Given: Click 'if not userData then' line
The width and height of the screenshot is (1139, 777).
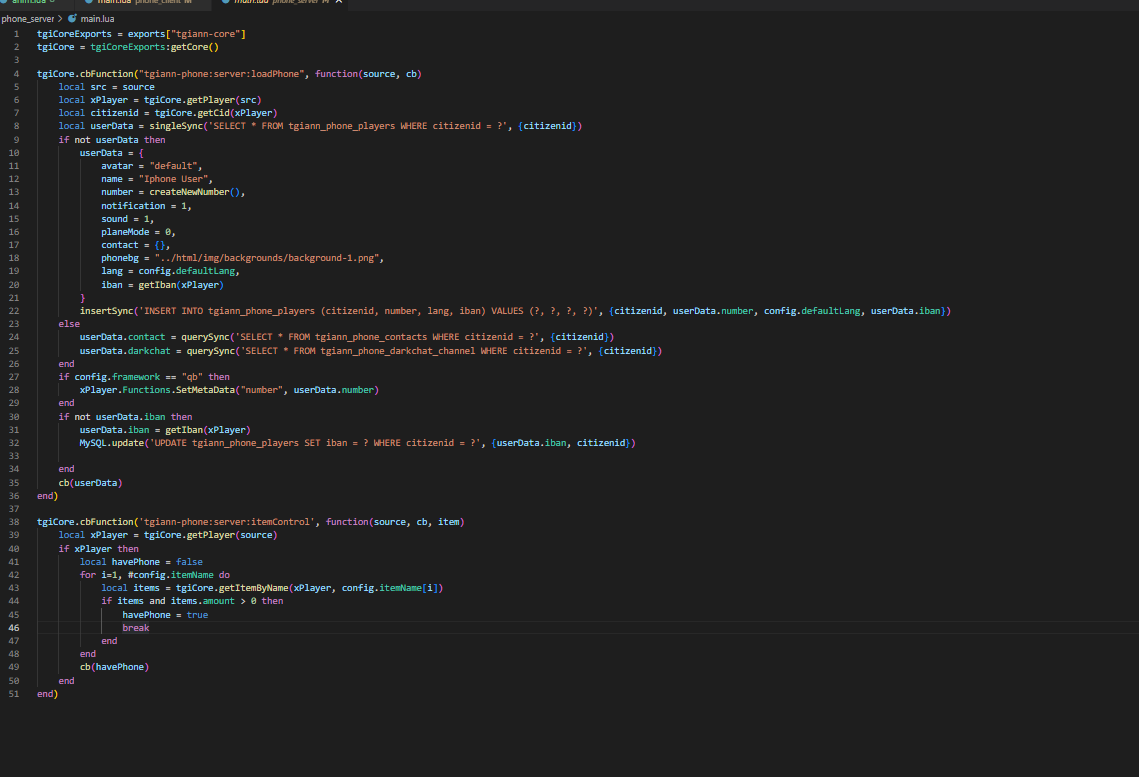Looking at the screenshot, I should point(112,140).
